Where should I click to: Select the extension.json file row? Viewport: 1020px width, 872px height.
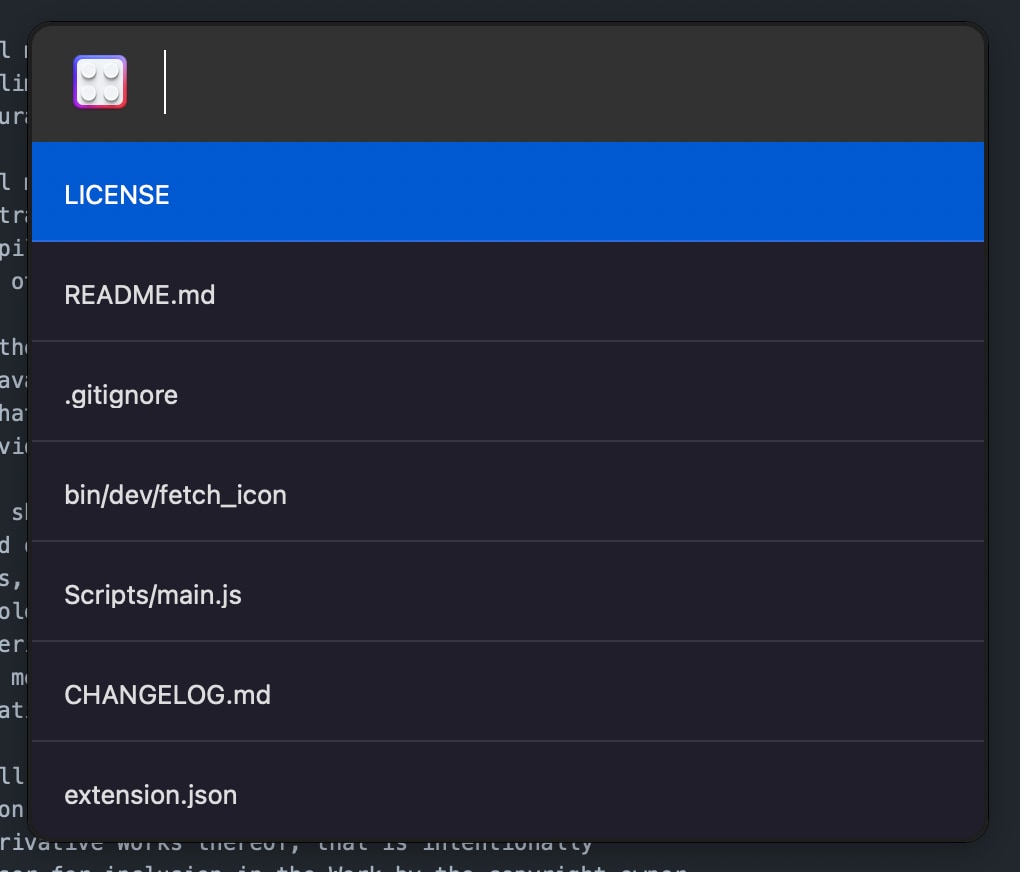(x=507, y=791)
